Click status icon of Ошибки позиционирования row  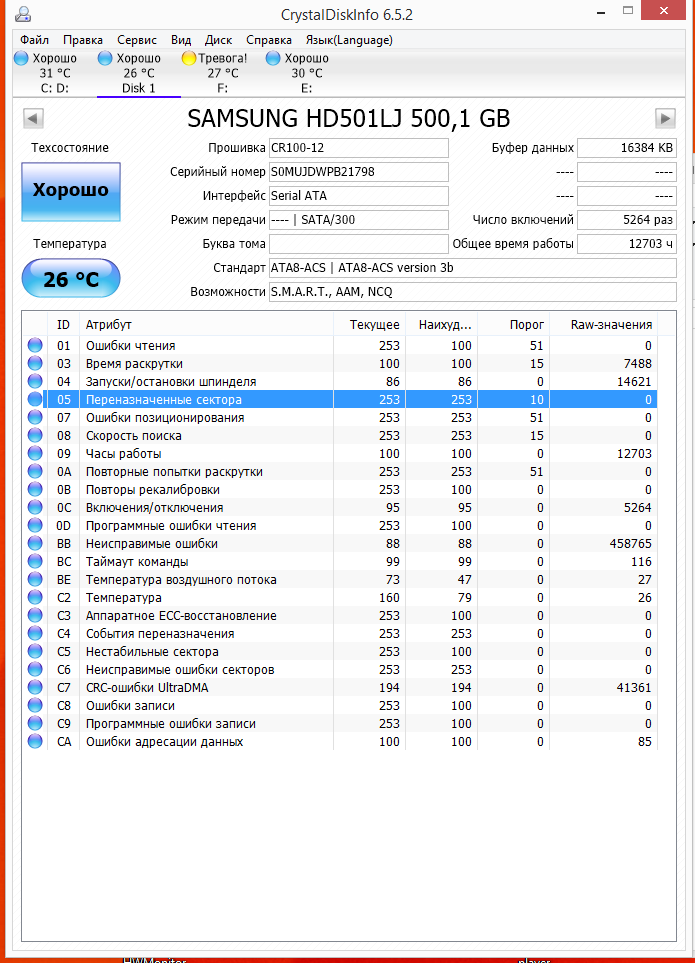35,417
